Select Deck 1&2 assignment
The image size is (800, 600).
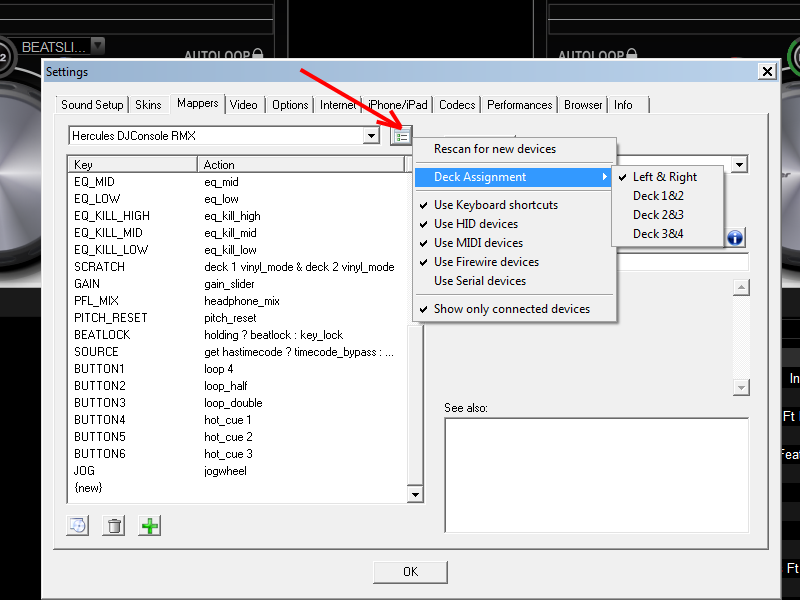[x=668, y=196]
